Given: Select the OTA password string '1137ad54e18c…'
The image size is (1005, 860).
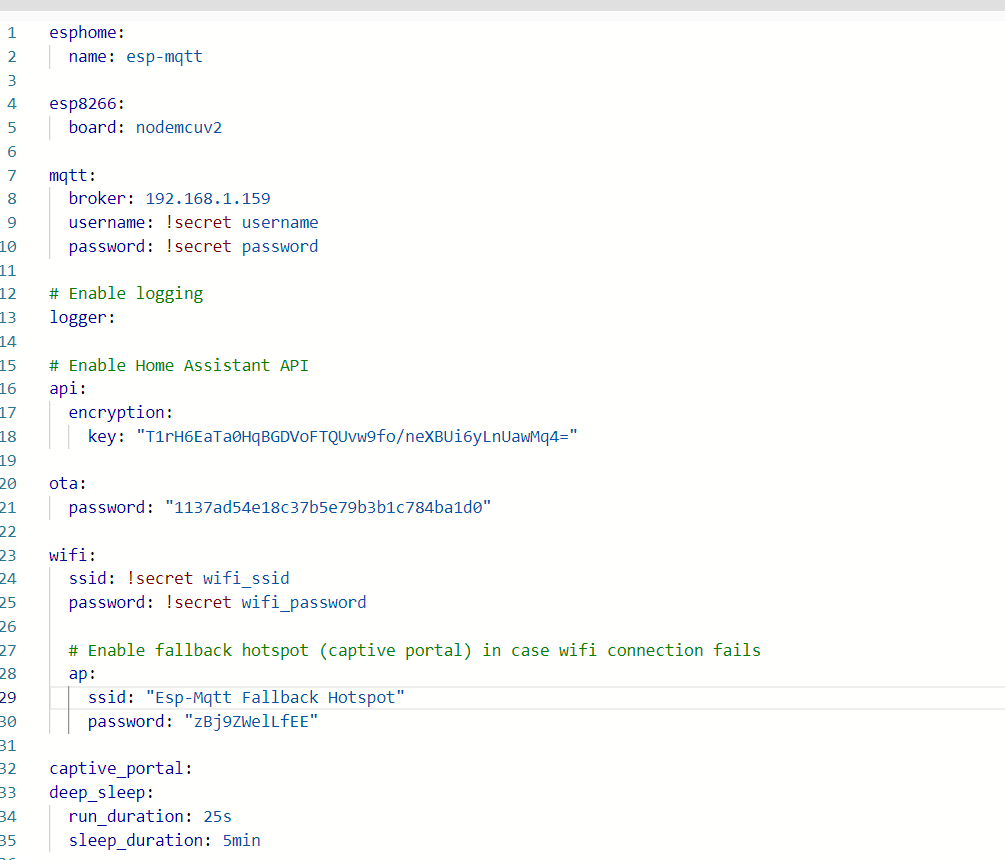Looking at the screenshot, I should point(328,508).
